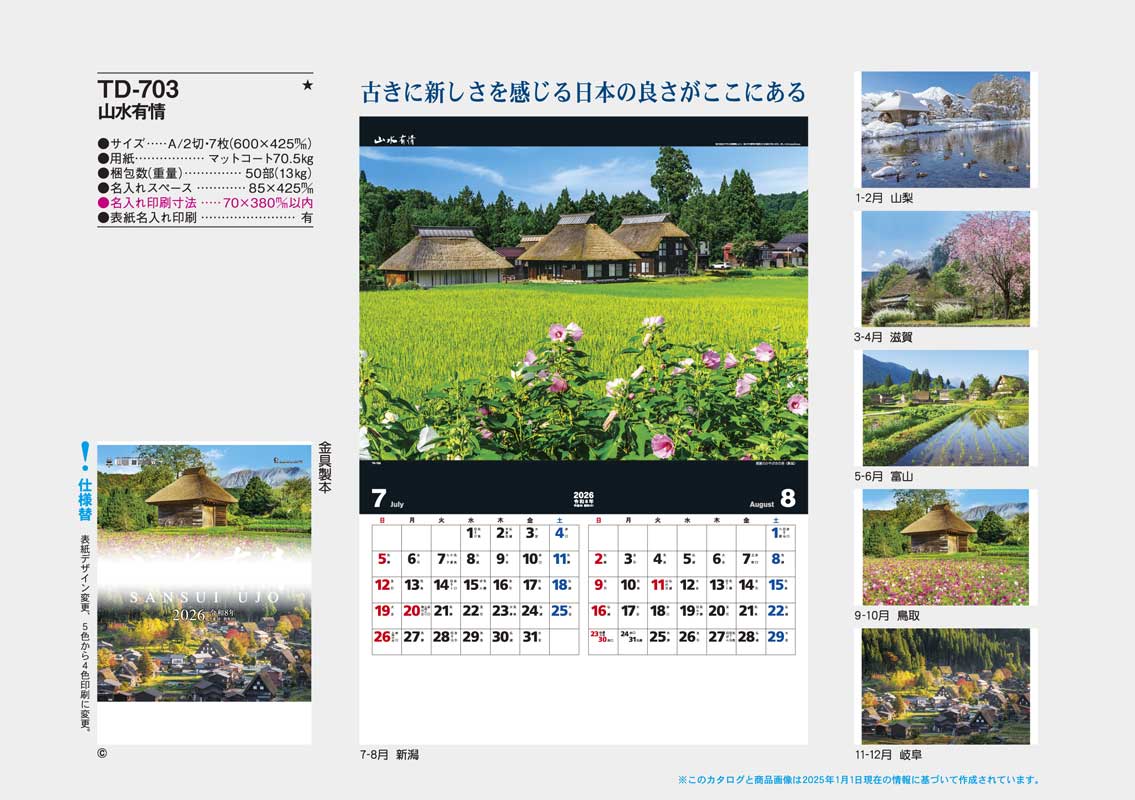The height and width of the screenshot is (800, 1135).
Task: Click the blue exclamation mark above 仕様替
Action: tap(85, 456)
